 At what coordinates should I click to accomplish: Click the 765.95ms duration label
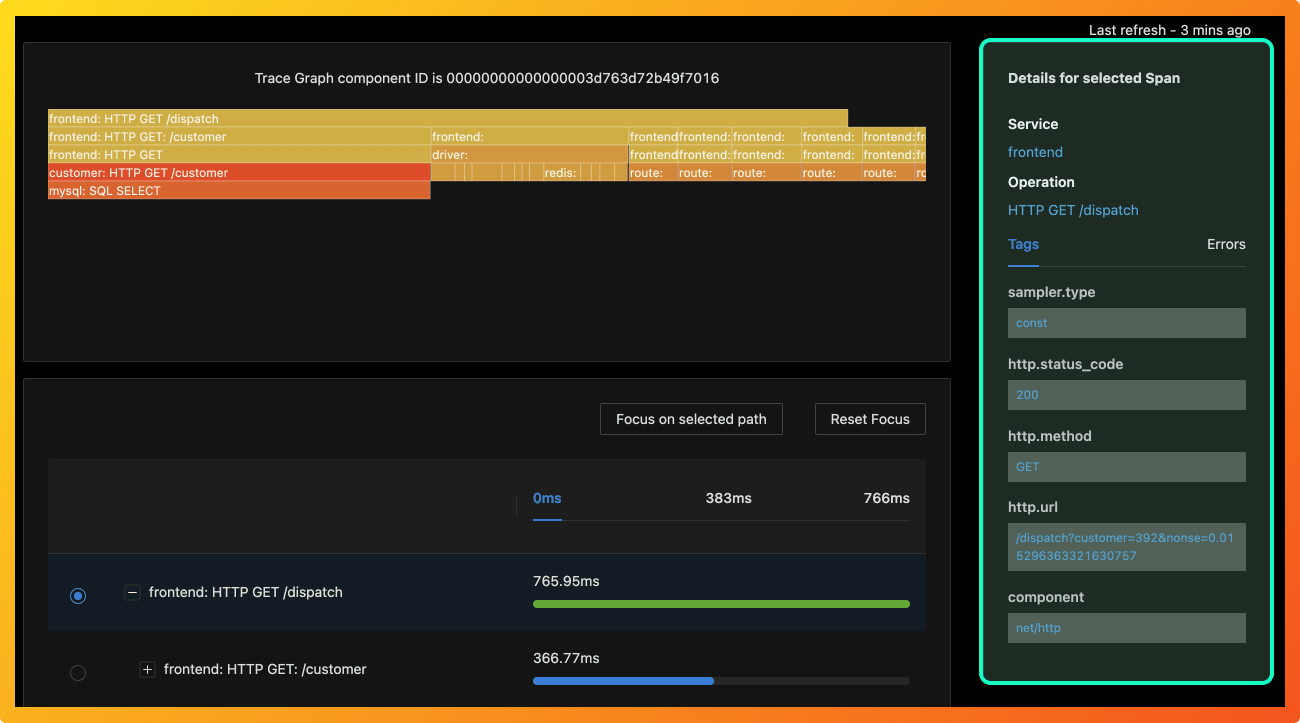click(x=566, y=581)
